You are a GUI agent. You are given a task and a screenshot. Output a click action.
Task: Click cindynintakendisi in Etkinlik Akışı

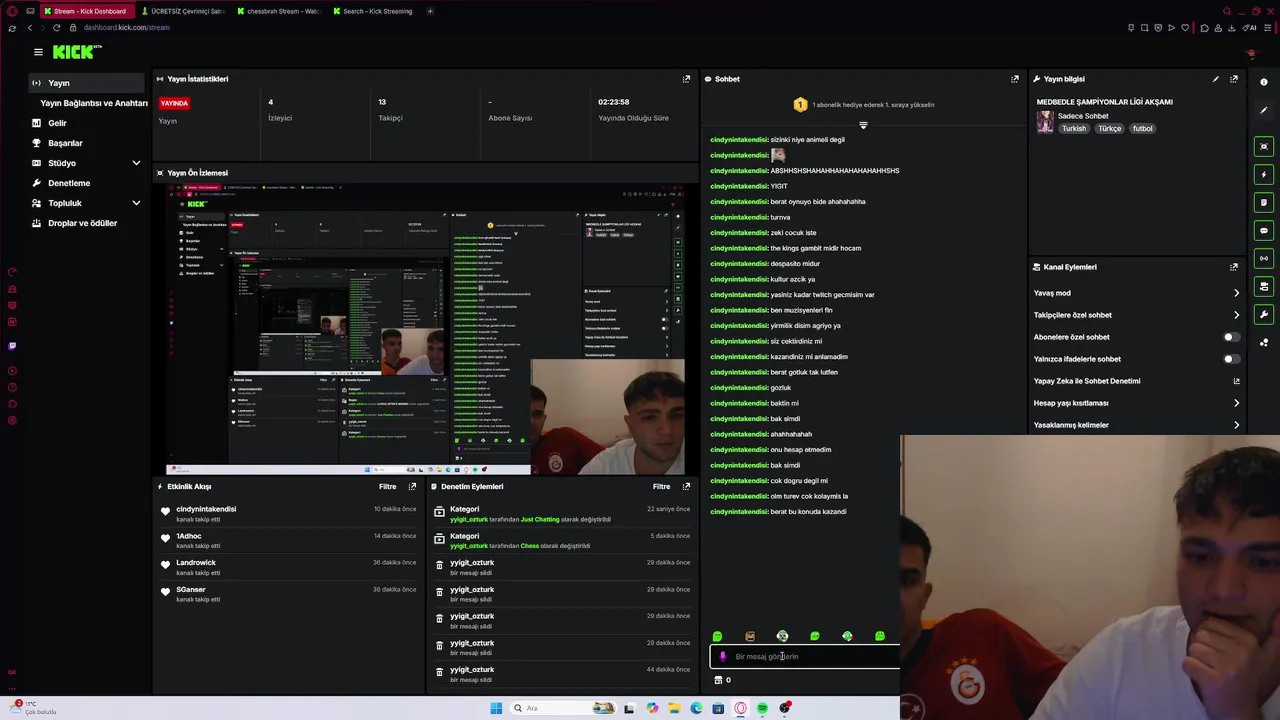(206, 509)
